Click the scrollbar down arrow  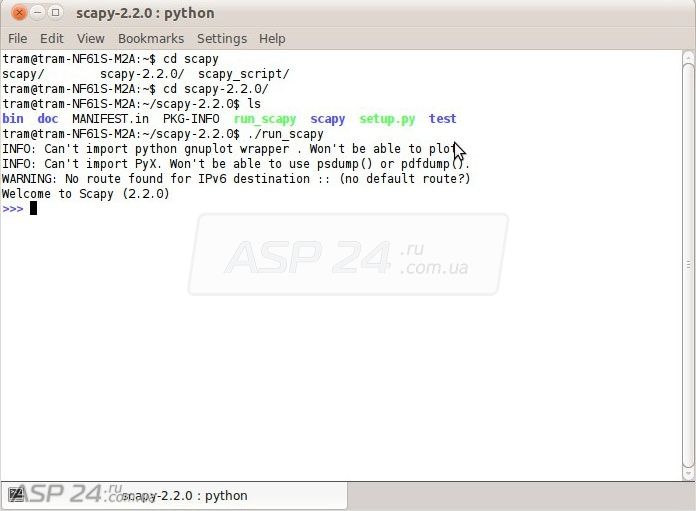[x=688, y=472]
